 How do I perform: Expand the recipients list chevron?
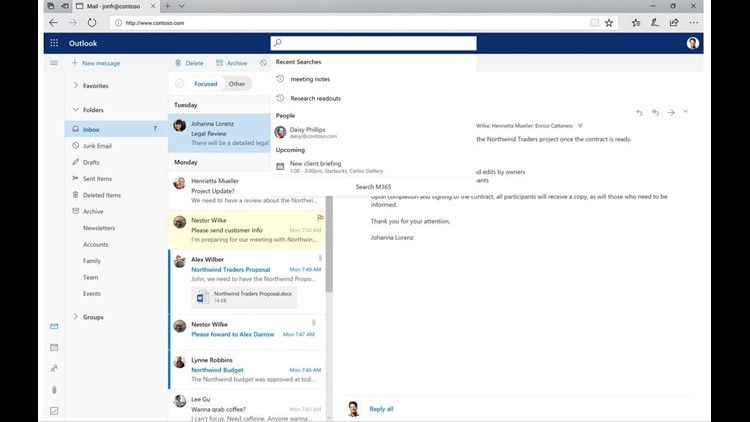click(580, 125)
